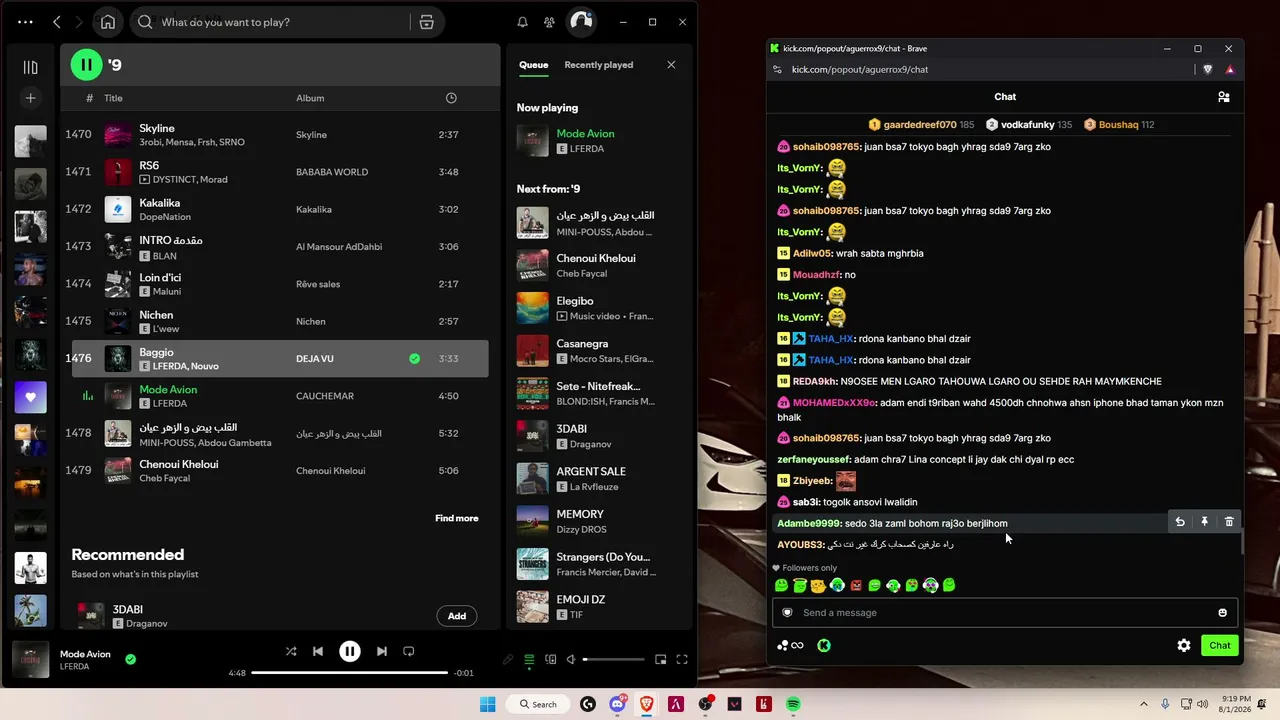The image size is (1280, 720).
Task: Skip to next track
Action: point(381,651)
